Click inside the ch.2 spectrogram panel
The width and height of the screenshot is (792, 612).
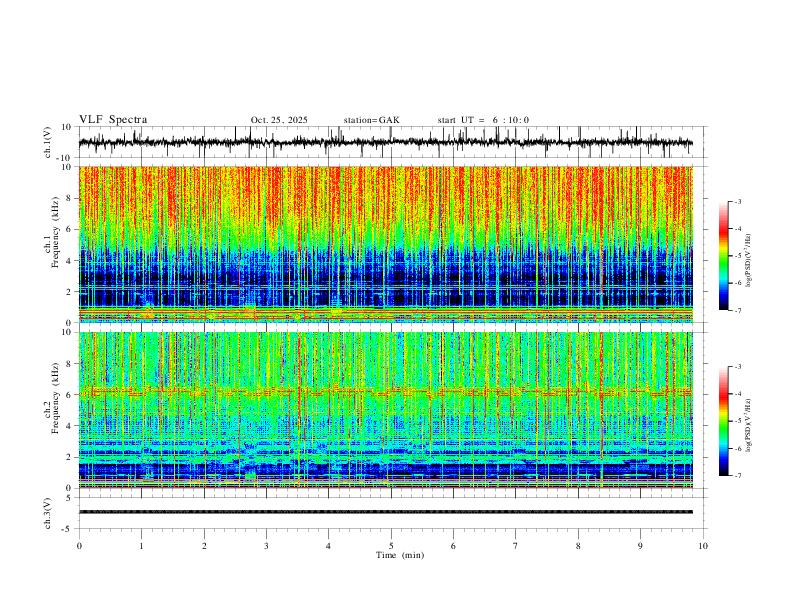(385, 410)
